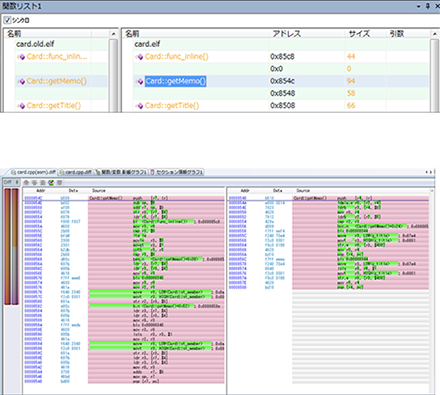Pin the Diff overview panel
This screenshot has height=395, width=440.
click(17, 182)
